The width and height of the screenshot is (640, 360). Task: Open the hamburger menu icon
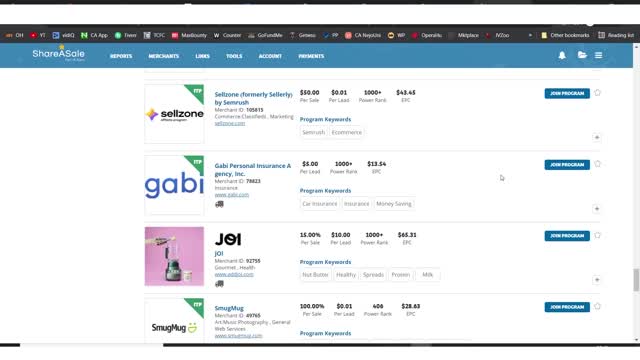pos(598,55)
